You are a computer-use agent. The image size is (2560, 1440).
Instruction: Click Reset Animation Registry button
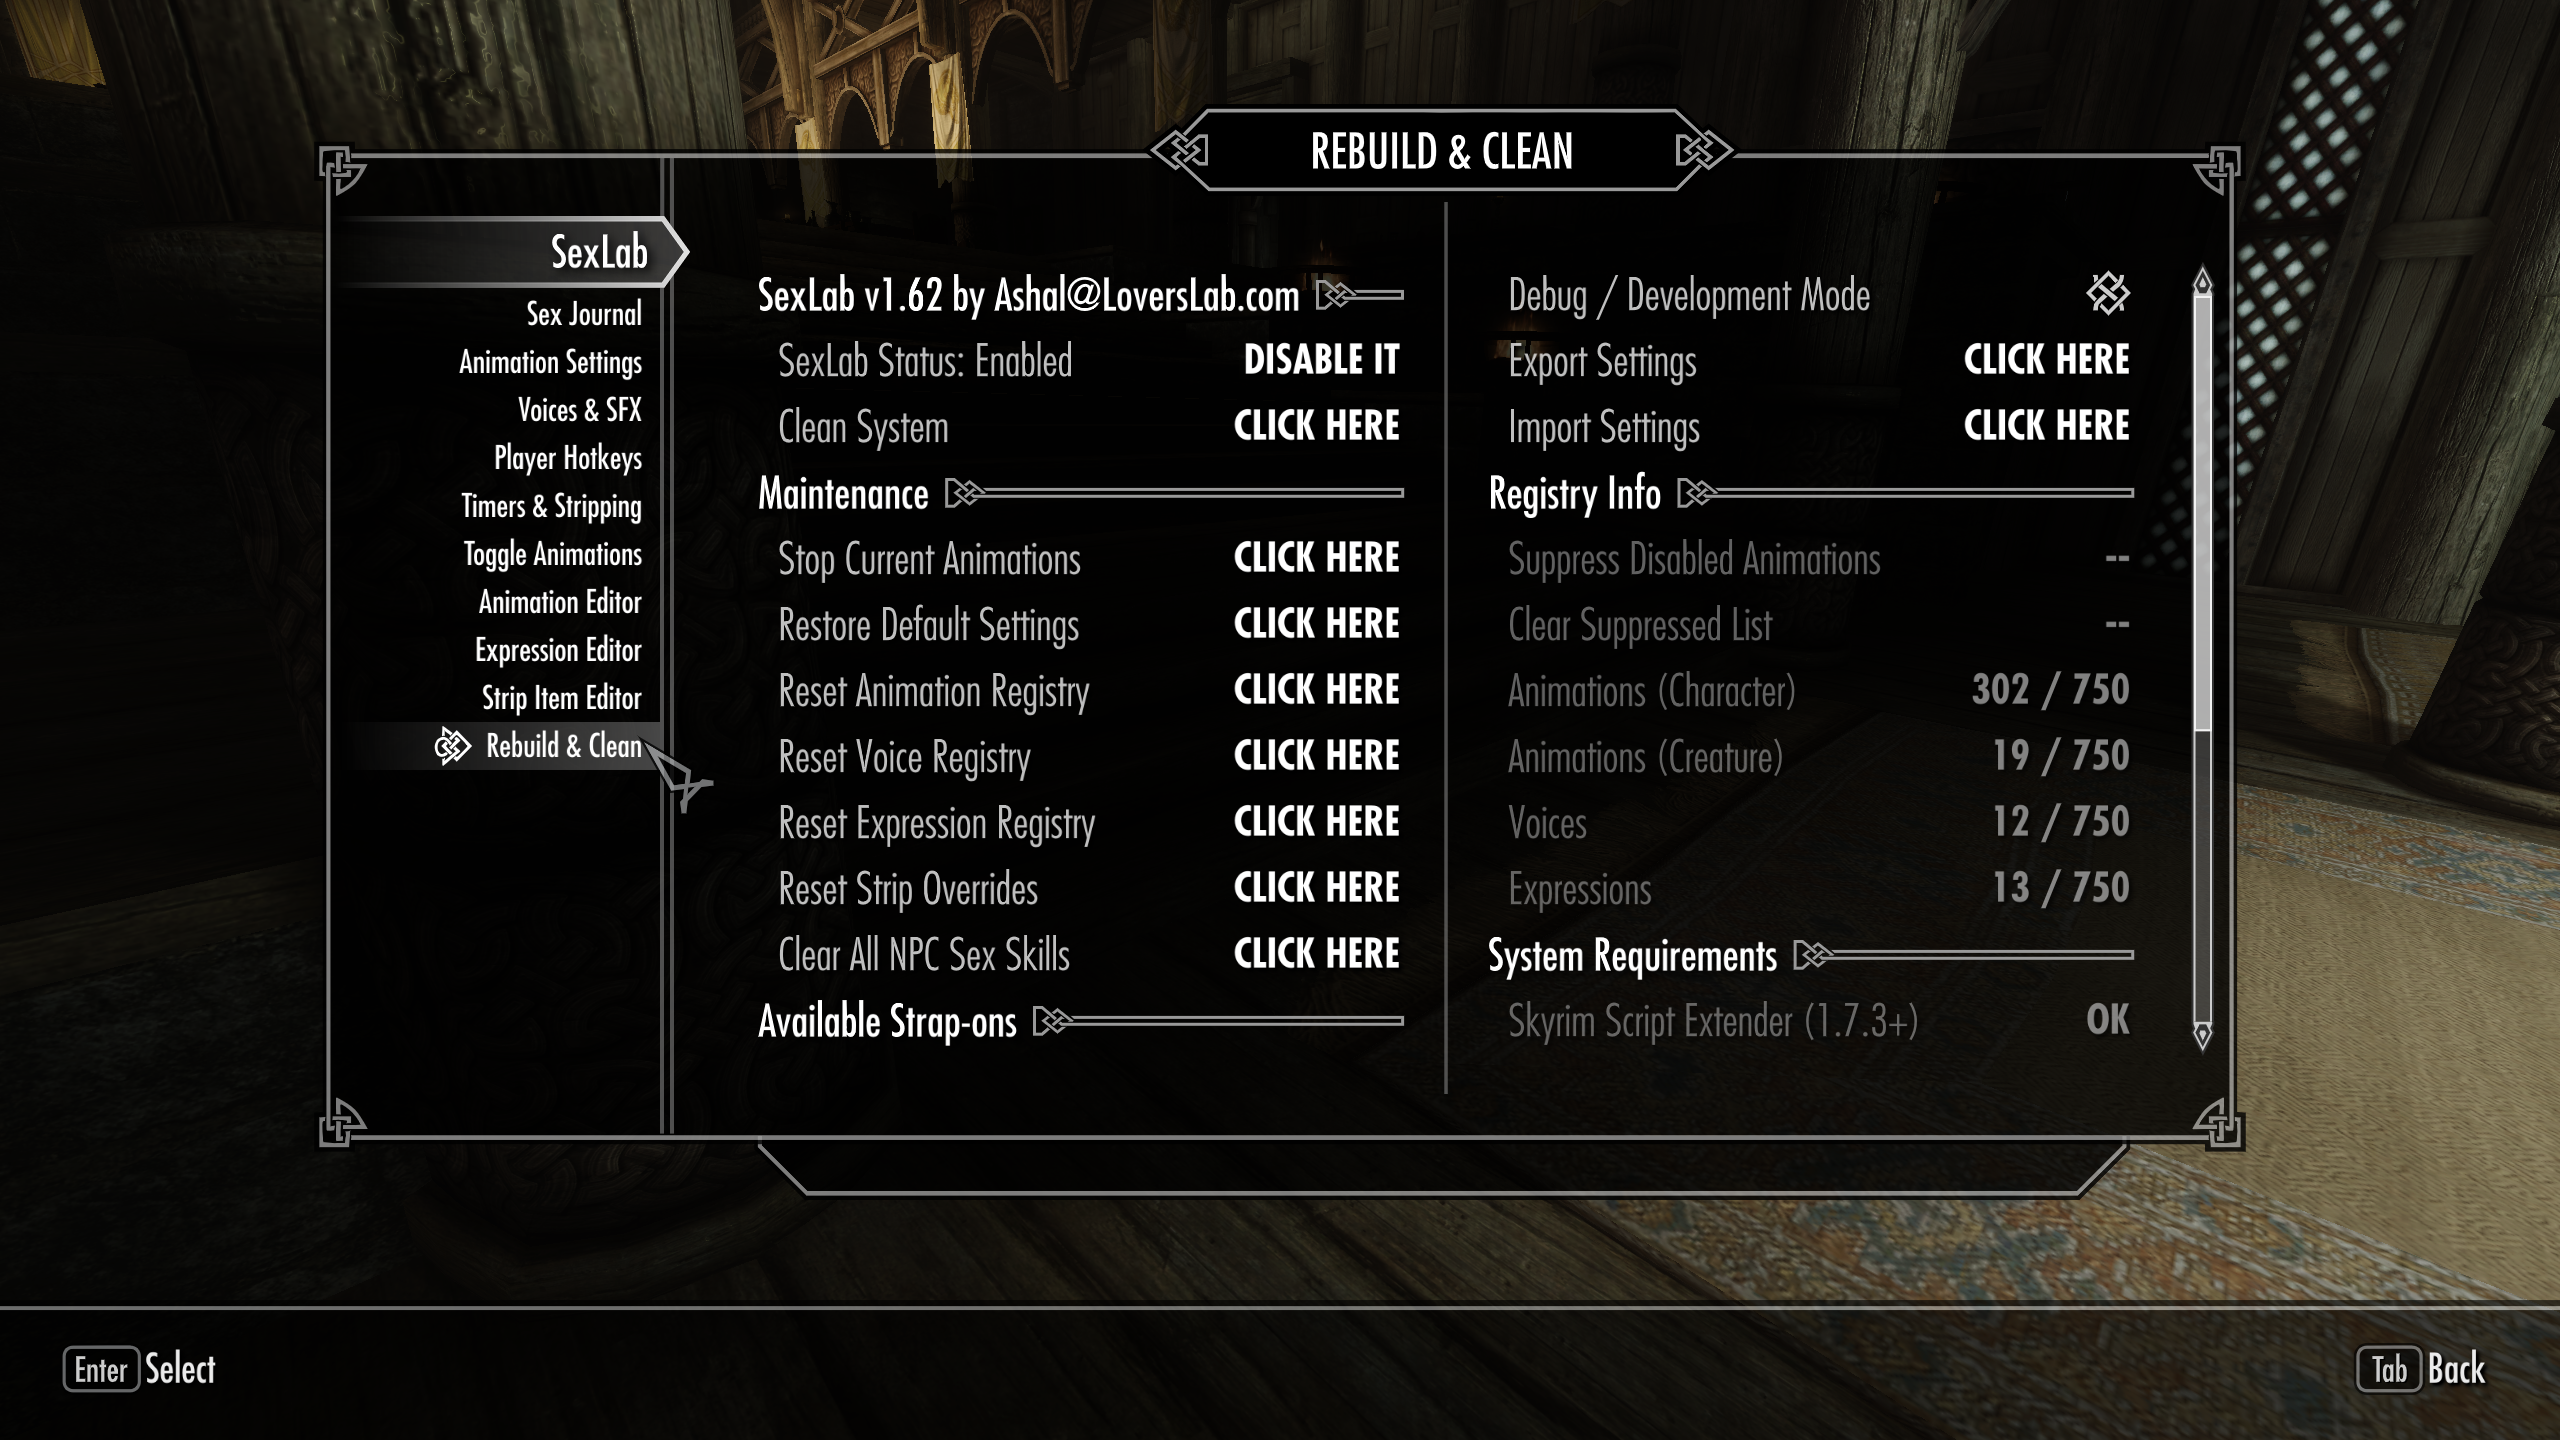pyautogui.click(x=1317, y=691)
